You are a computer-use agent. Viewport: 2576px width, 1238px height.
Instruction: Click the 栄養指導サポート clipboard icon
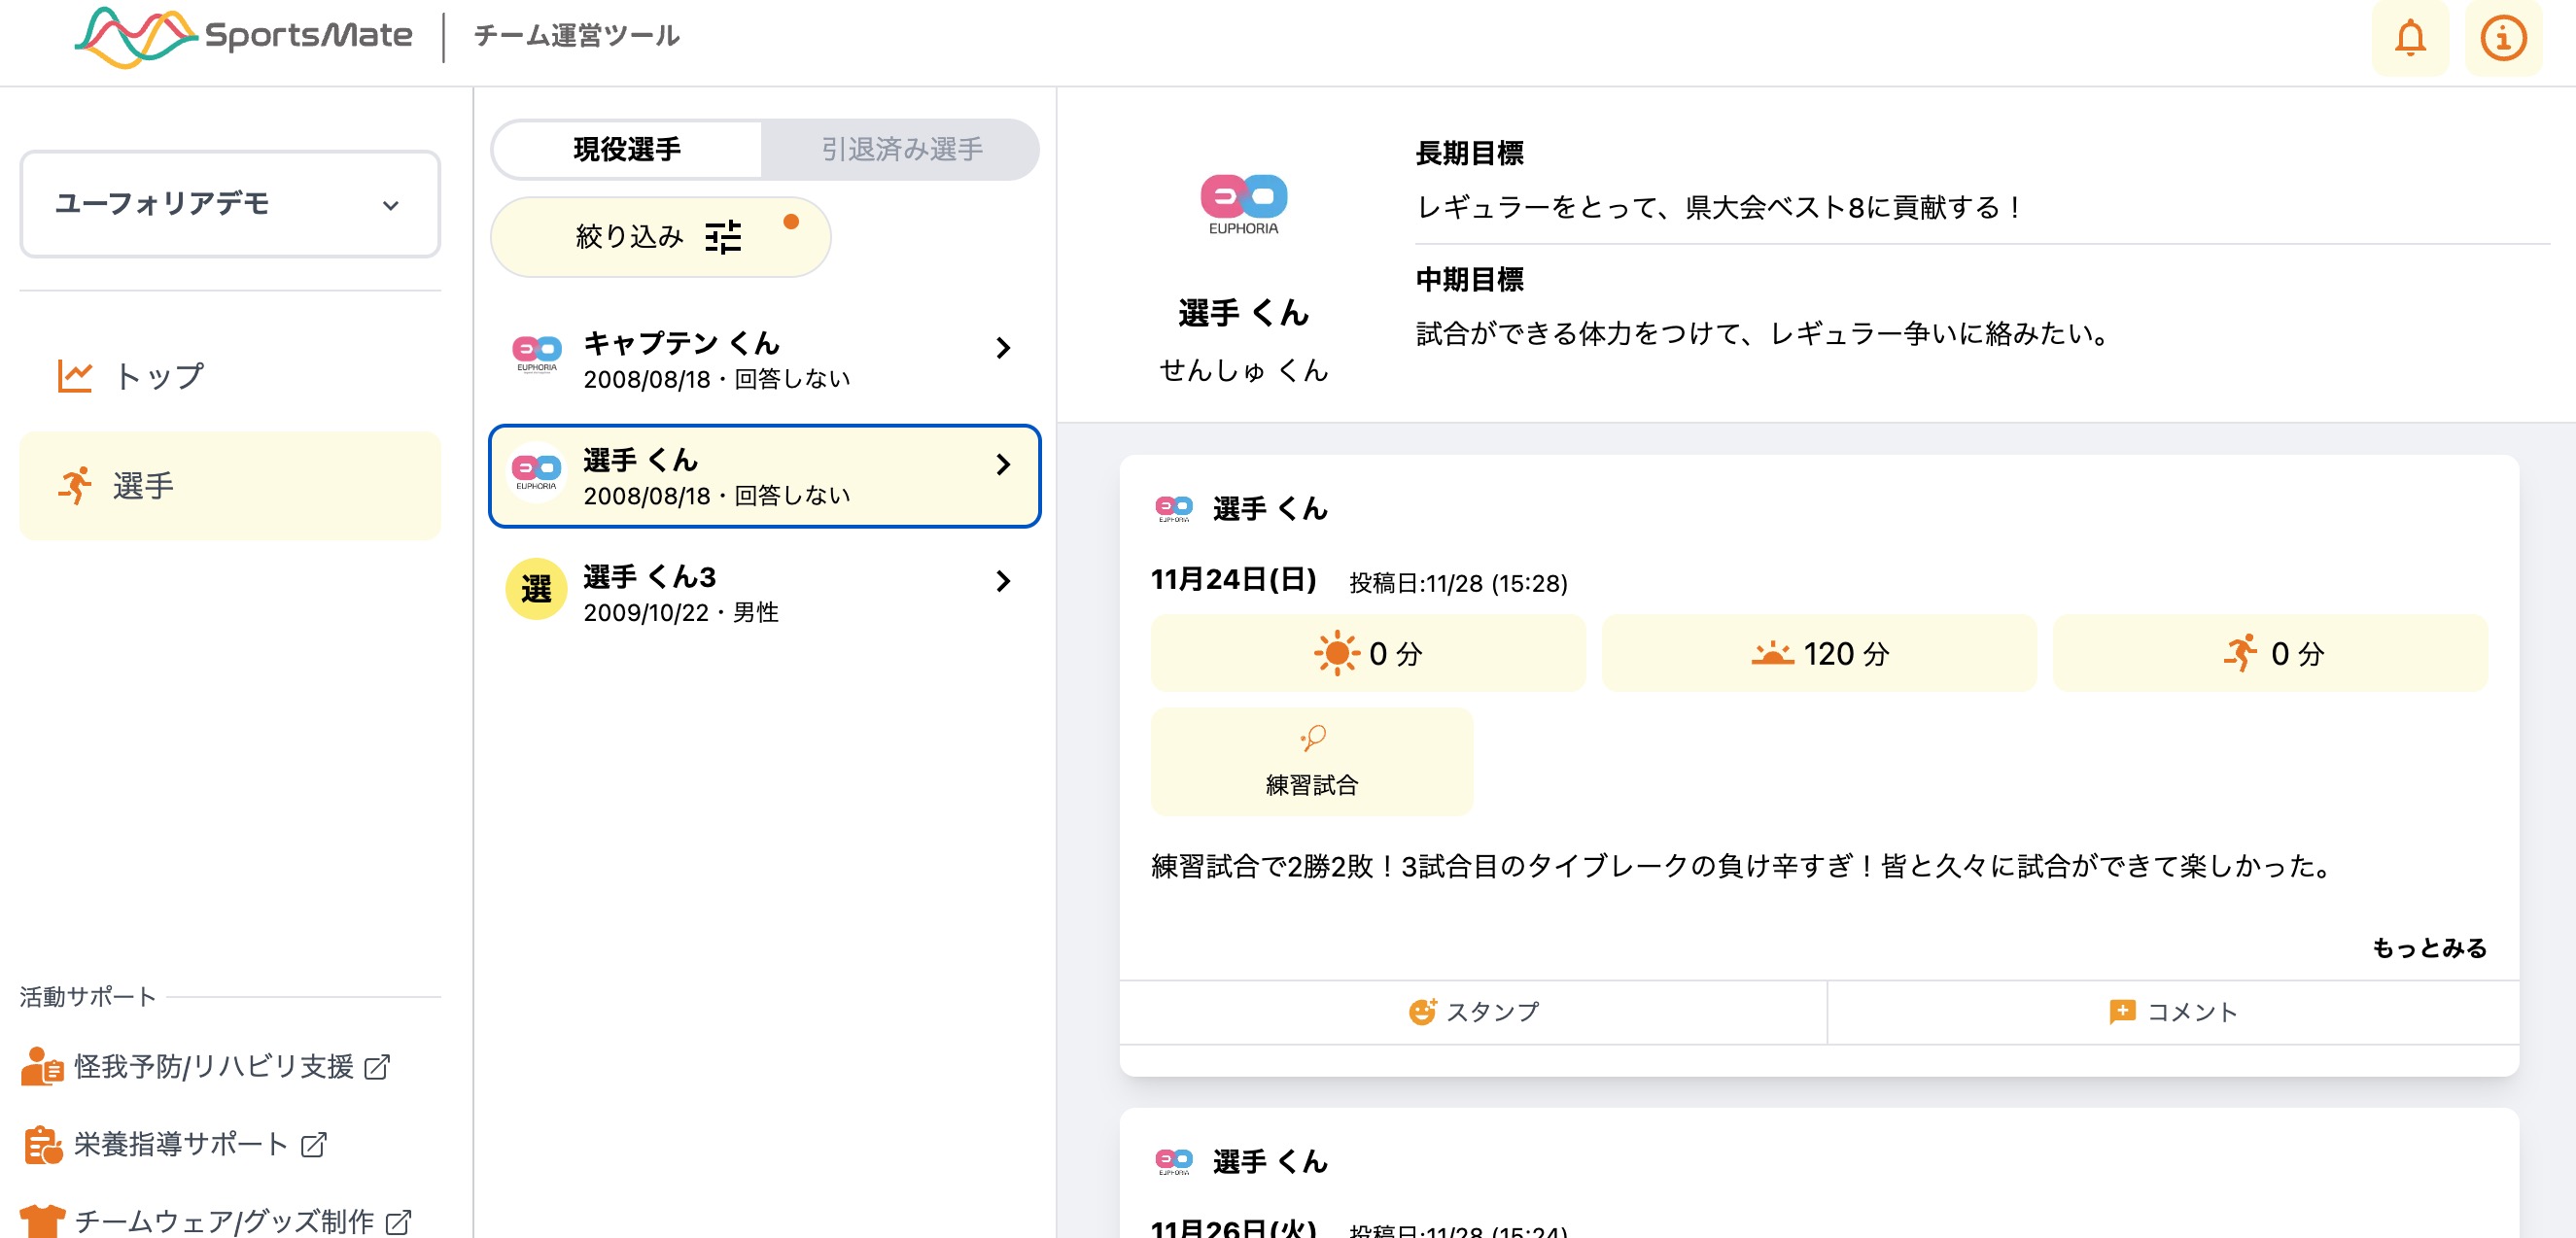pyautogui.click(x=42, y=1145)
